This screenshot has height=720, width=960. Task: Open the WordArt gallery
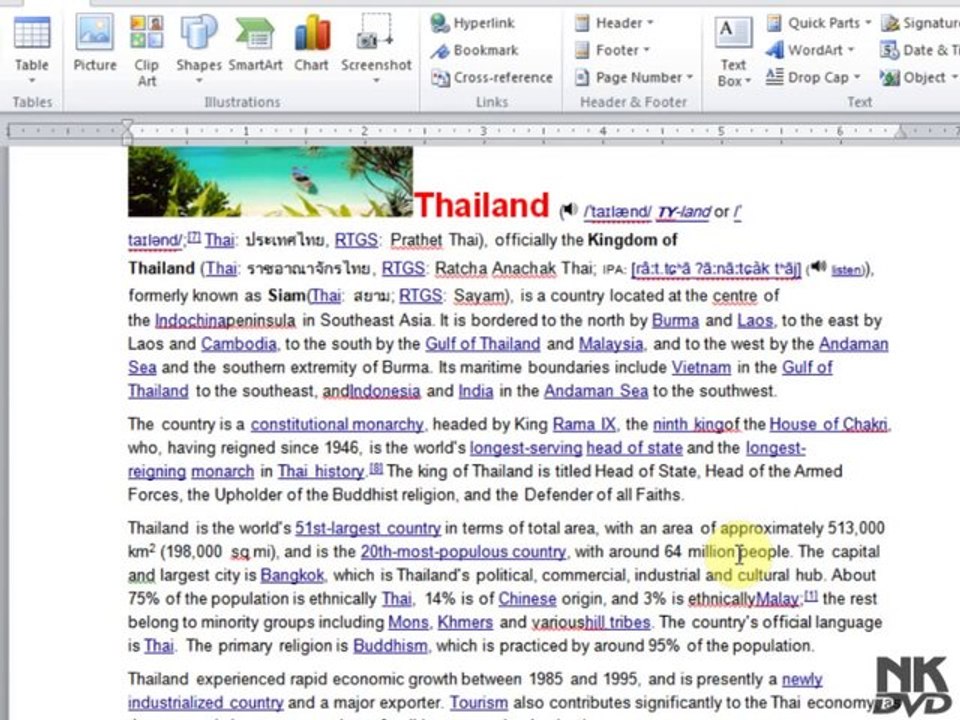point(811,50)
